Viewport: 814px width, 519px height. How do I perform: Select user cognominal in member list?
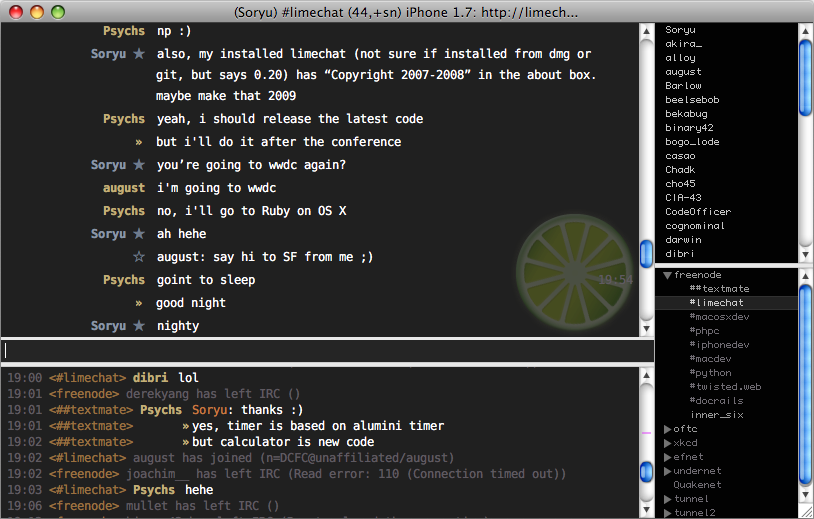coord(695,226)
